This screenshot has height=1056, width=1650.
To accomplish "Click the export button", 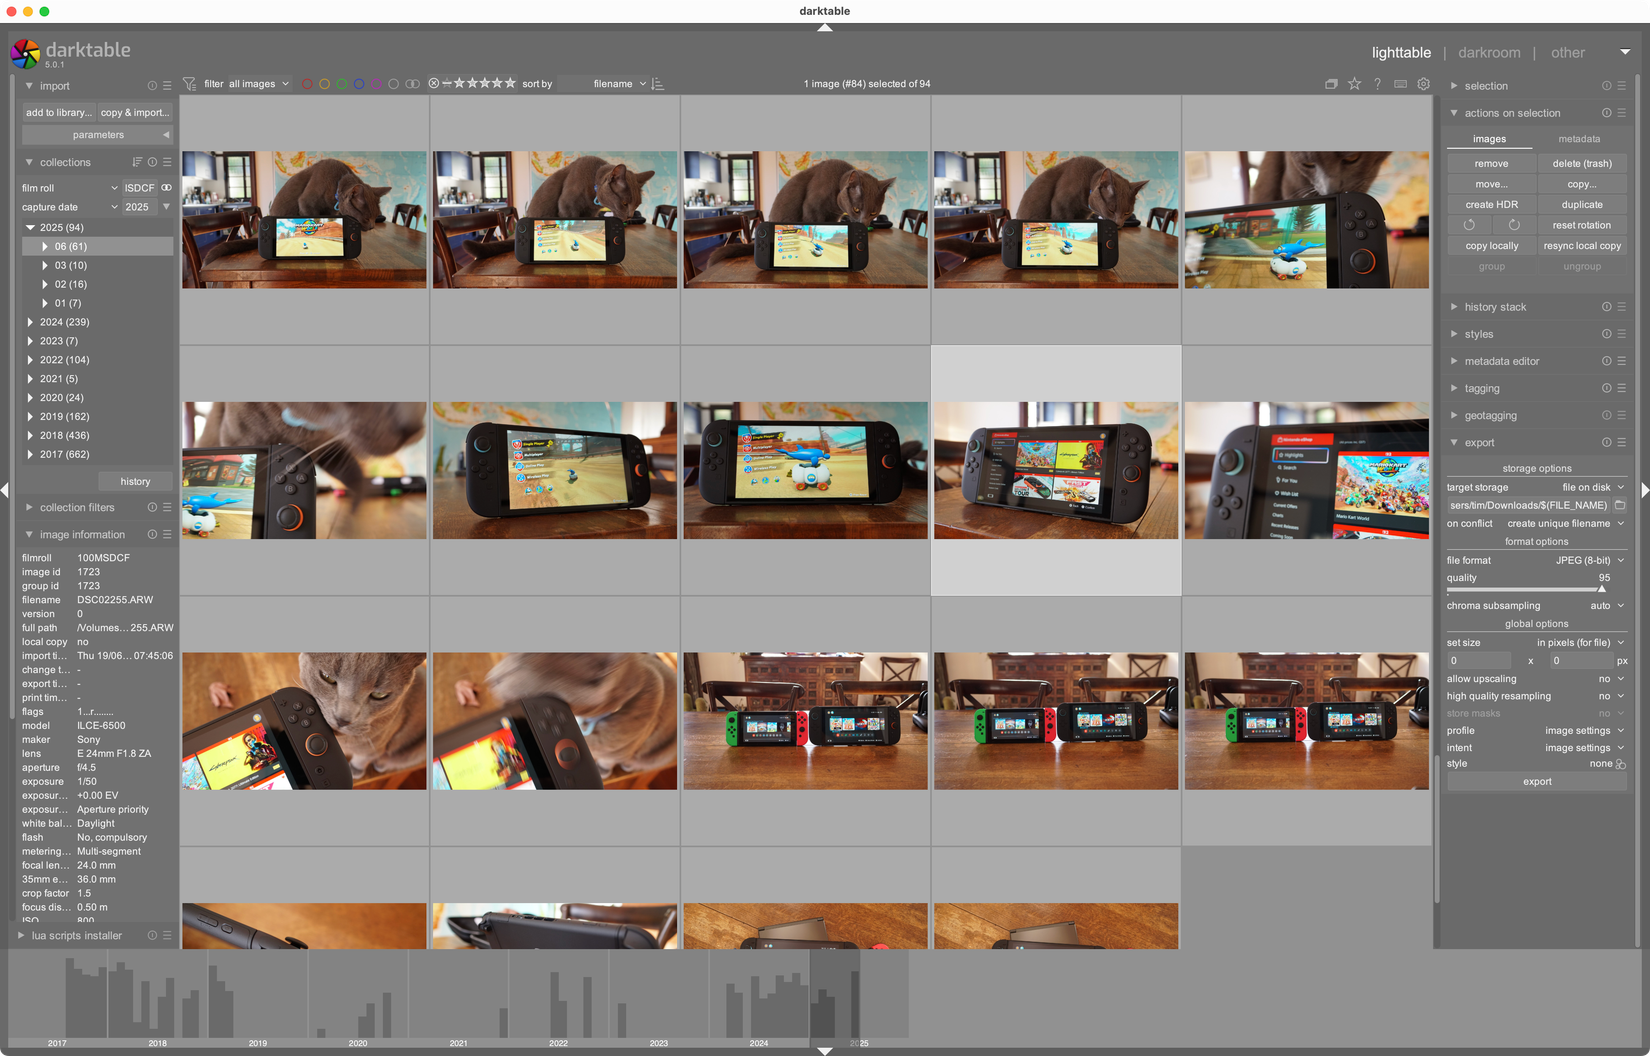I will click(1536, 781).
